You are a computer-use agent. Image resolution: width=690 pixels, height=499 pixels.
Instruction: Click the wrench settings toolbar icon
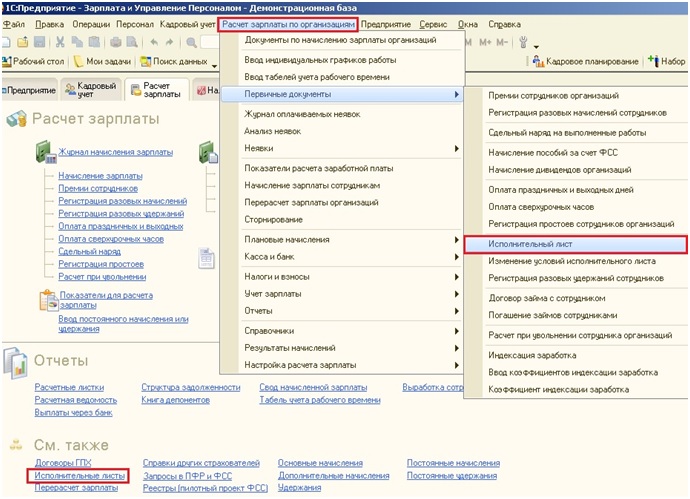click(523, 42)
